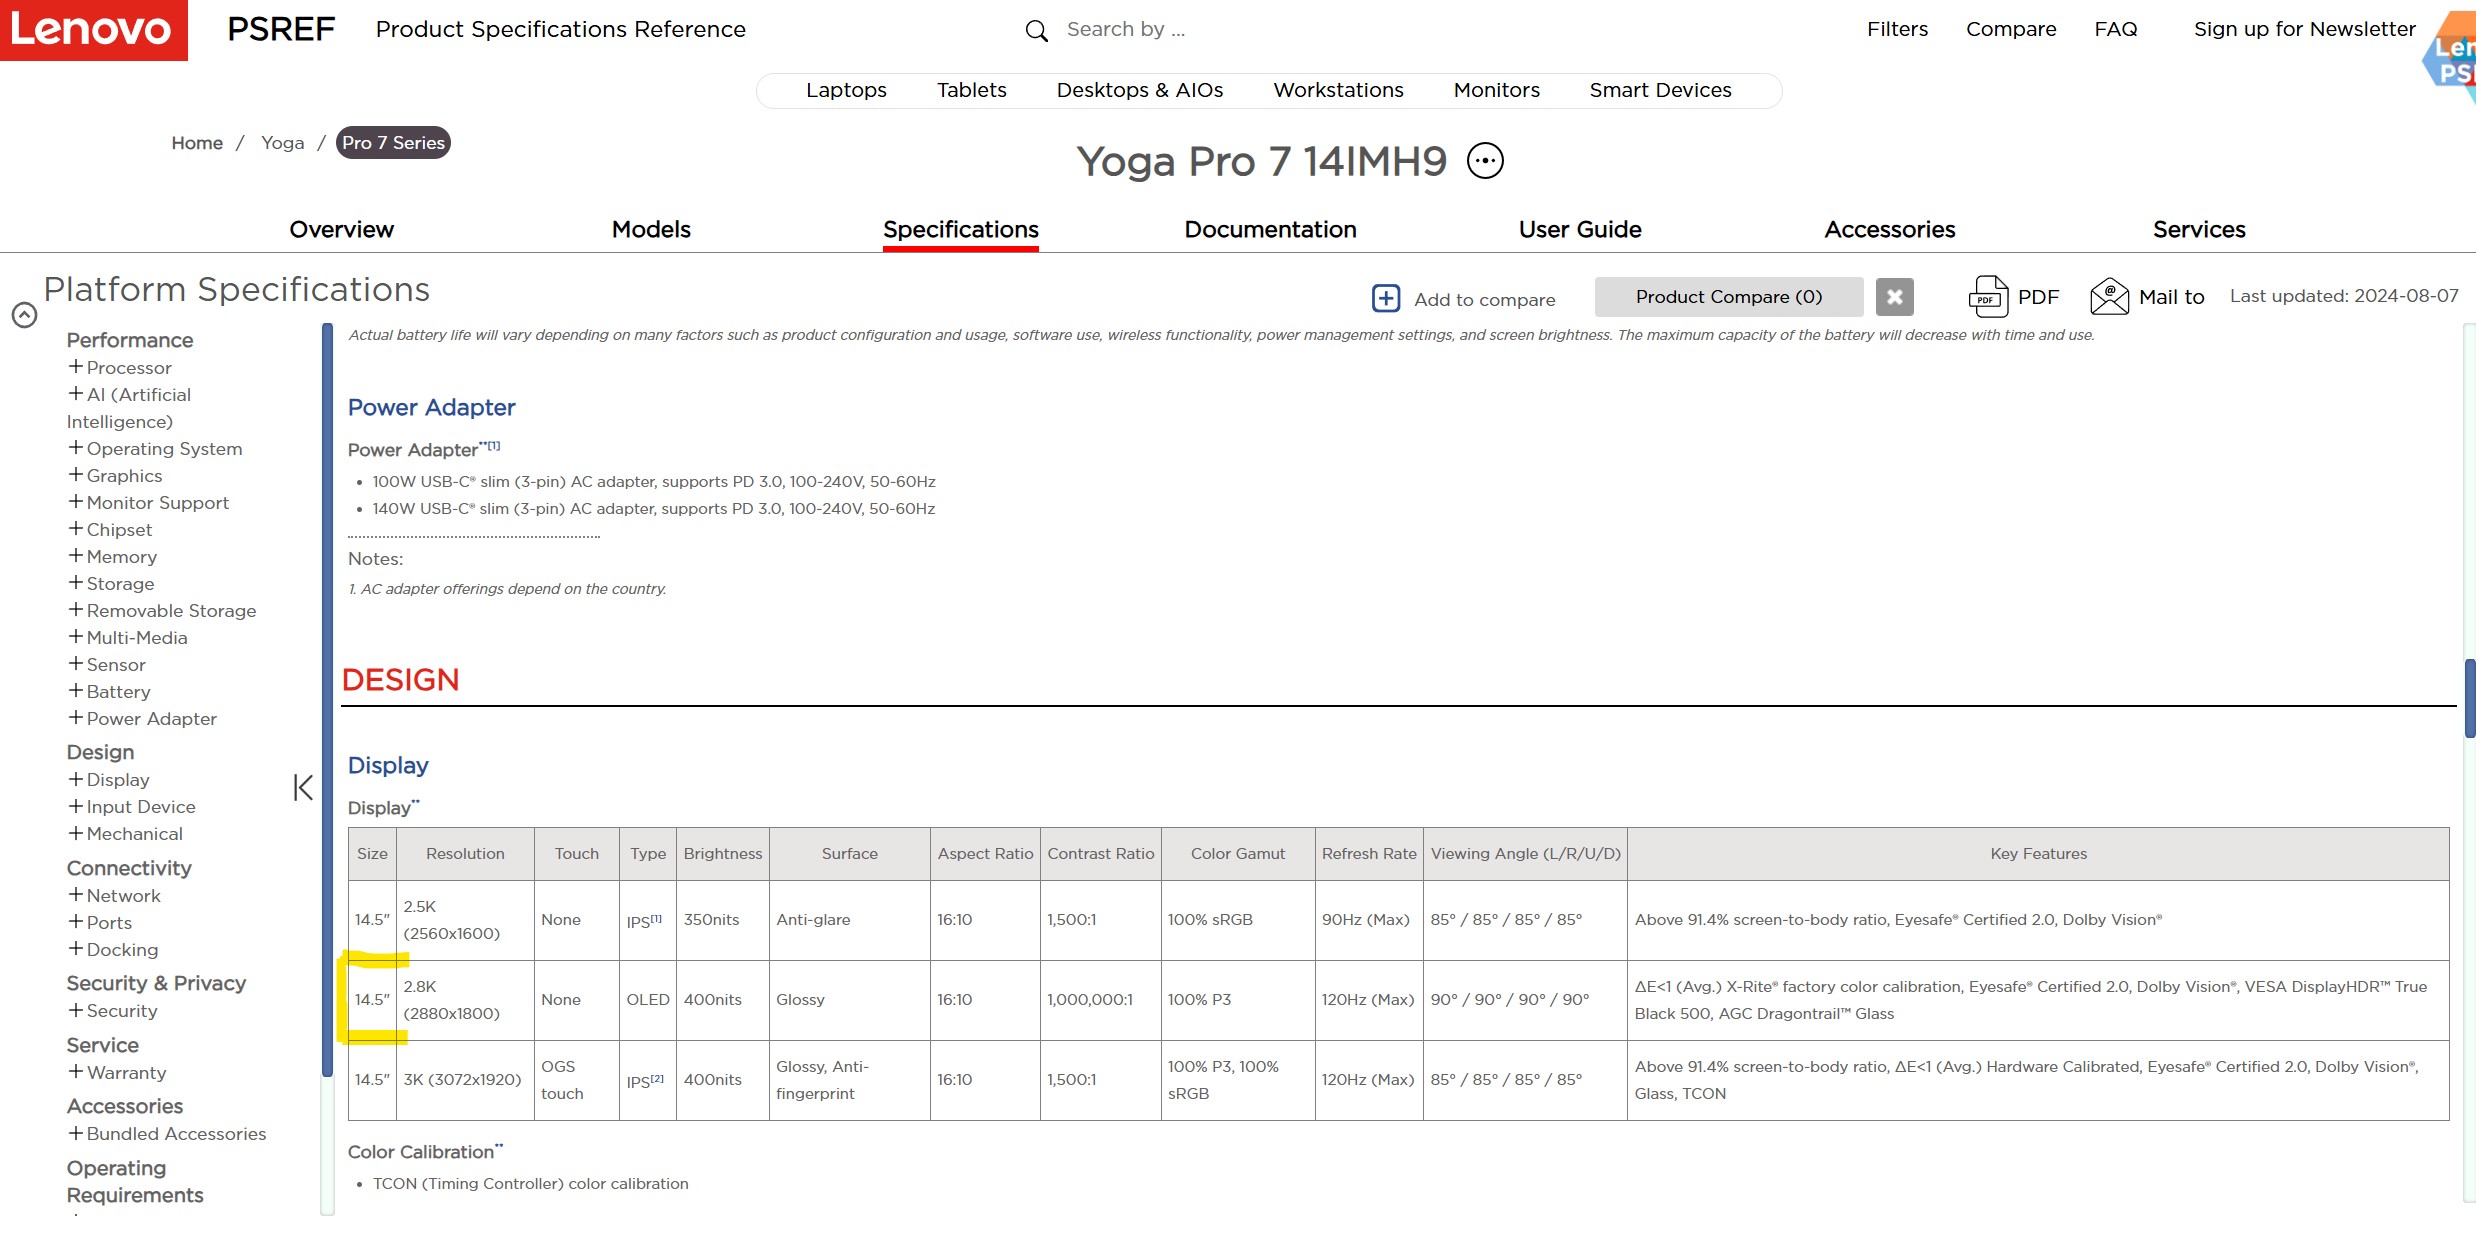Click the search magnifier icon
Viewport: 2476px width, 1237px height.
coord(1037,31)
